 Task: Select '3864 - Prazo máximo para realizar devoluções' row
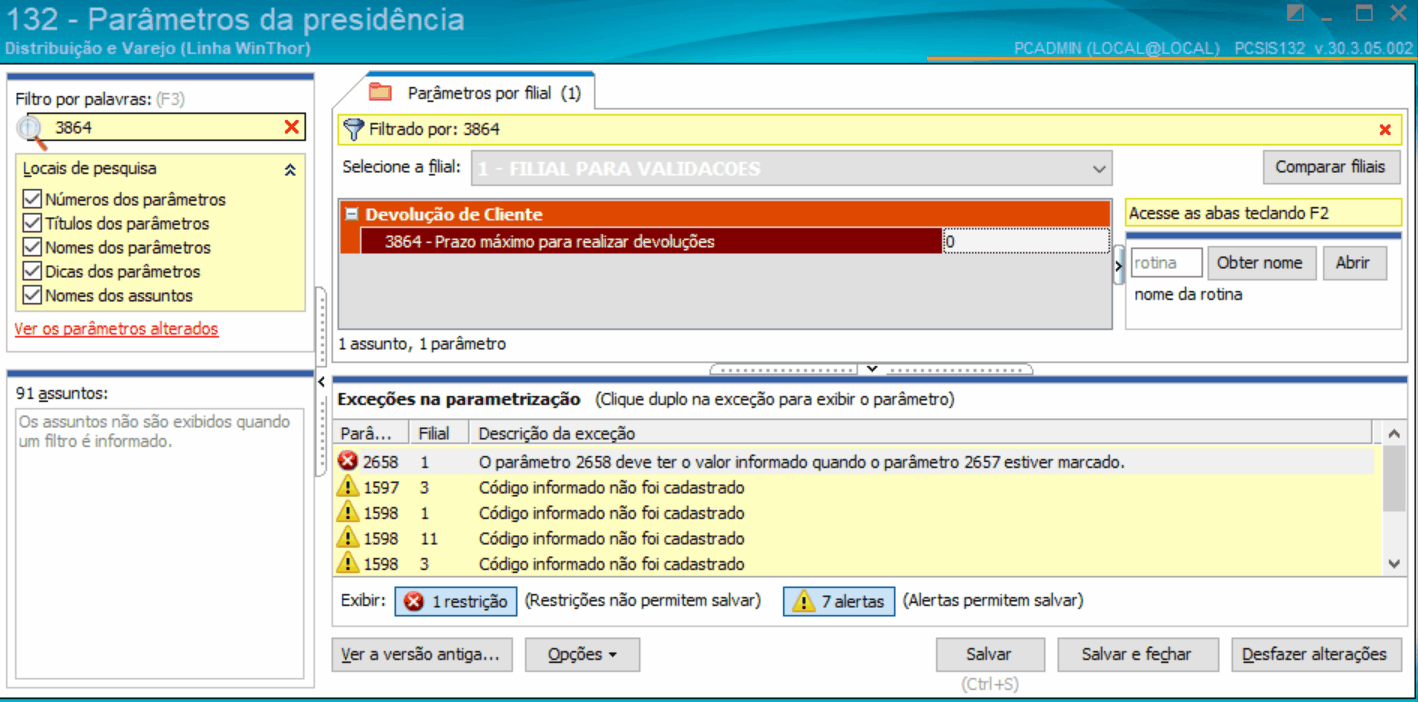(651, 241)
